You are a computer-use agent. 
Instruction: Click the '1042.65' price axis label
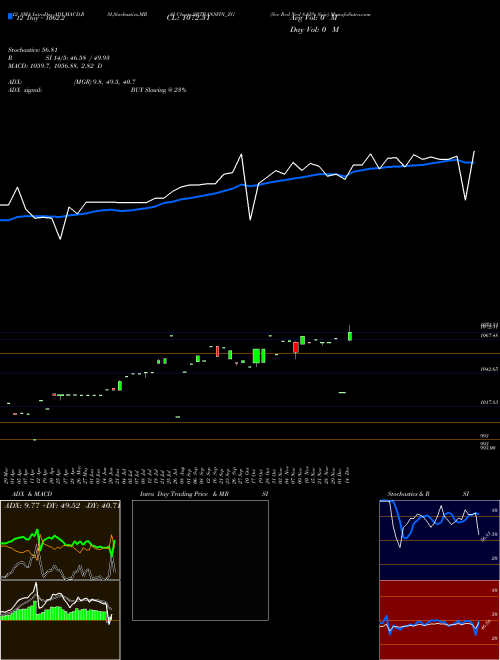[489, 369]
